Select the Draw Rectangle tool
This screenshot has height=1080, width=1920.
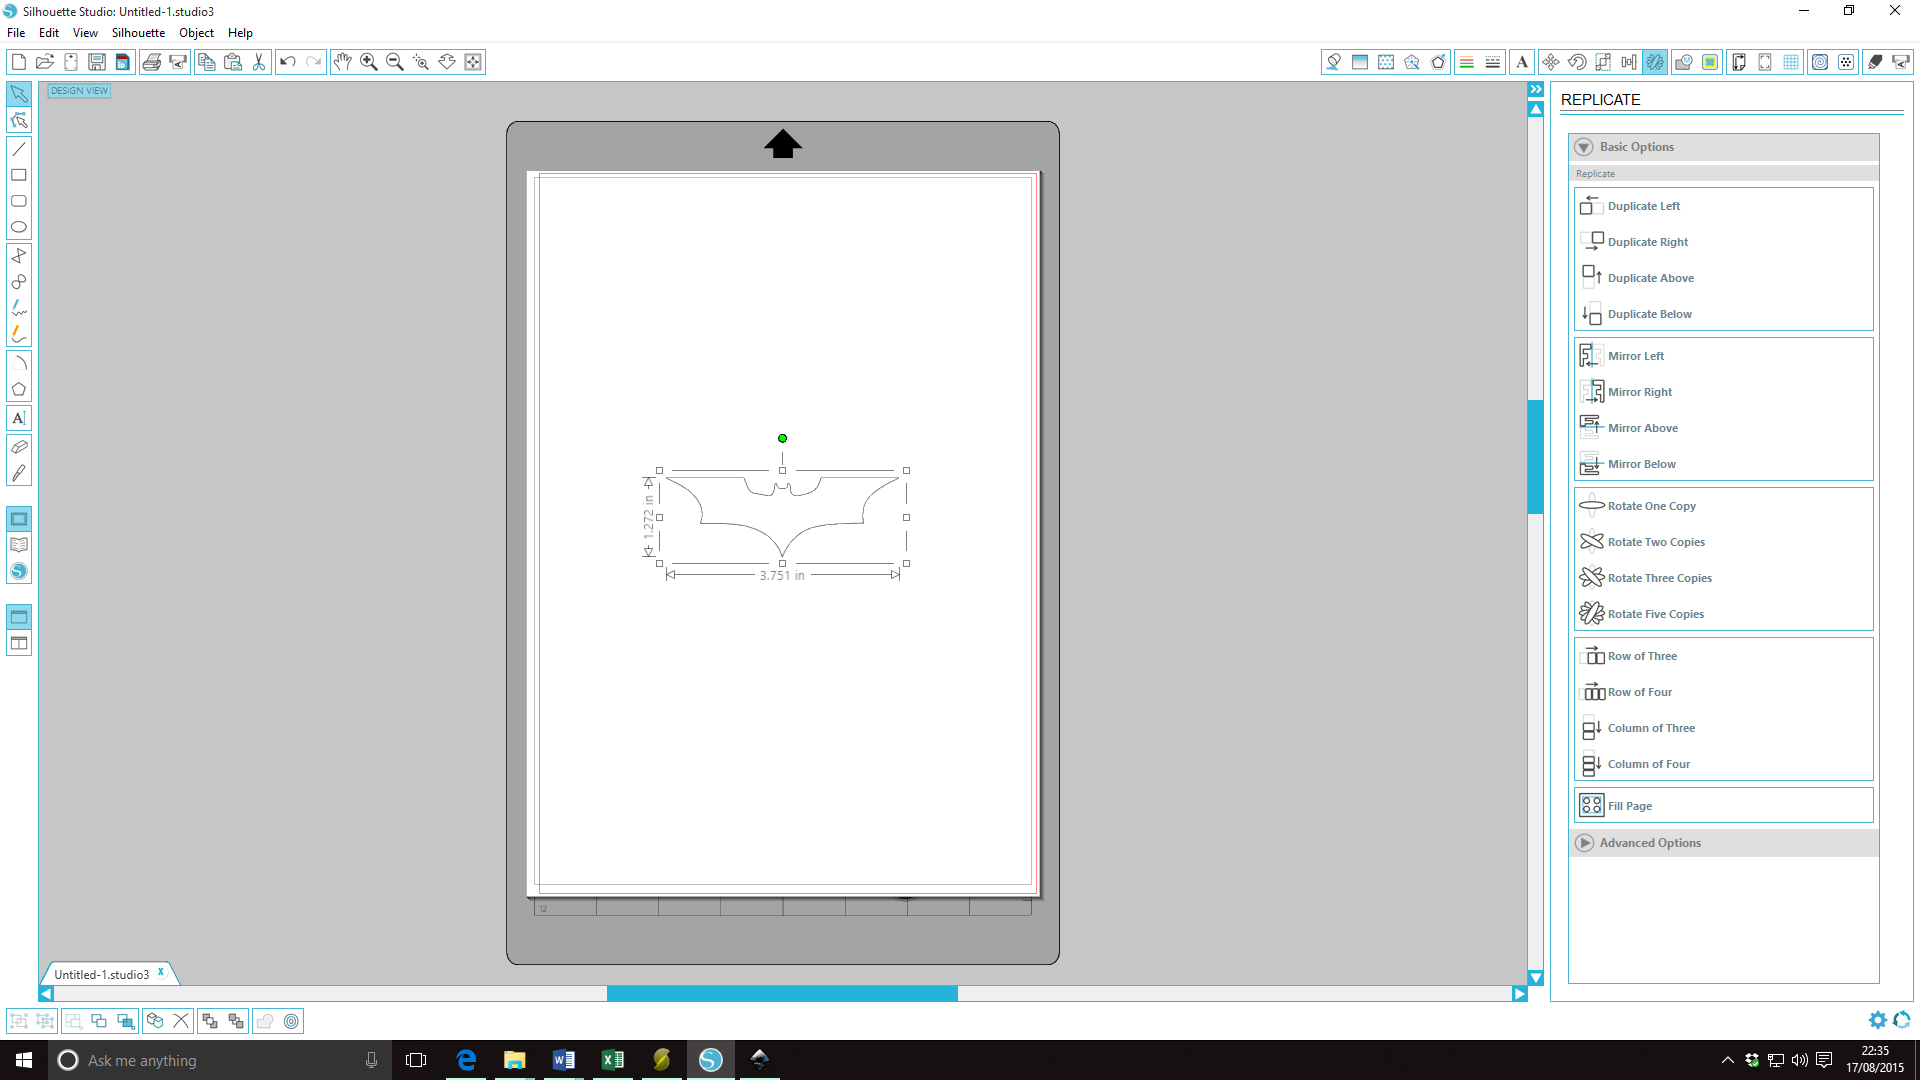tap(20, 174)
